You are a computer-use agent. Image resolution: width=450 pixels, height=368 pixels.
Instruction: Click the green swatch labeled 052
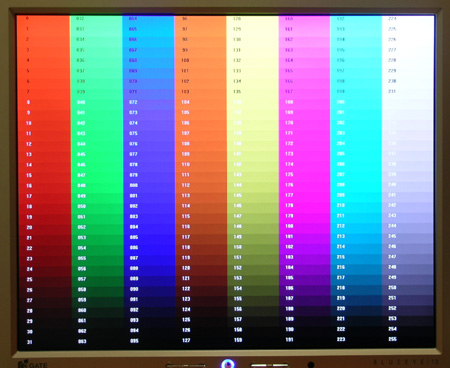pos(97,227)
